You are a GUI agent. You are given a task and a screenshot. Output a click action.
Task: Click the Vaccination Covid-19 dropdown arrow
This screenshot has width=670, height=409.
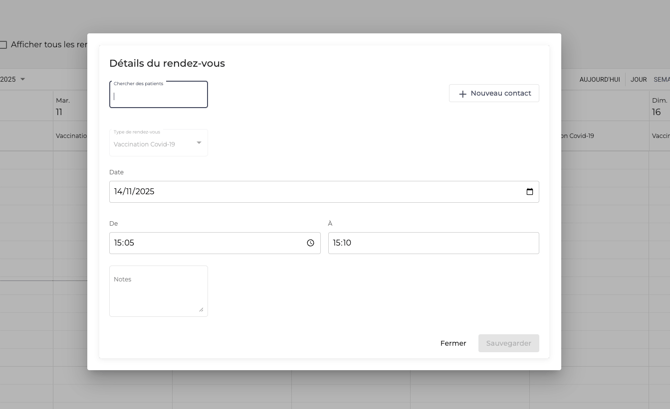(x=199, y=143)
